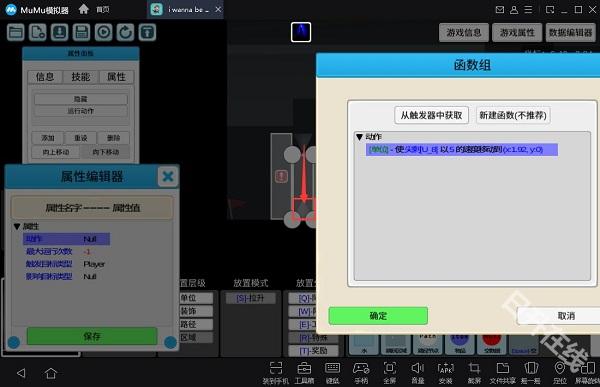600x387 pixels.
Task: Select the 区域 placement layer option
Action: 196,337
